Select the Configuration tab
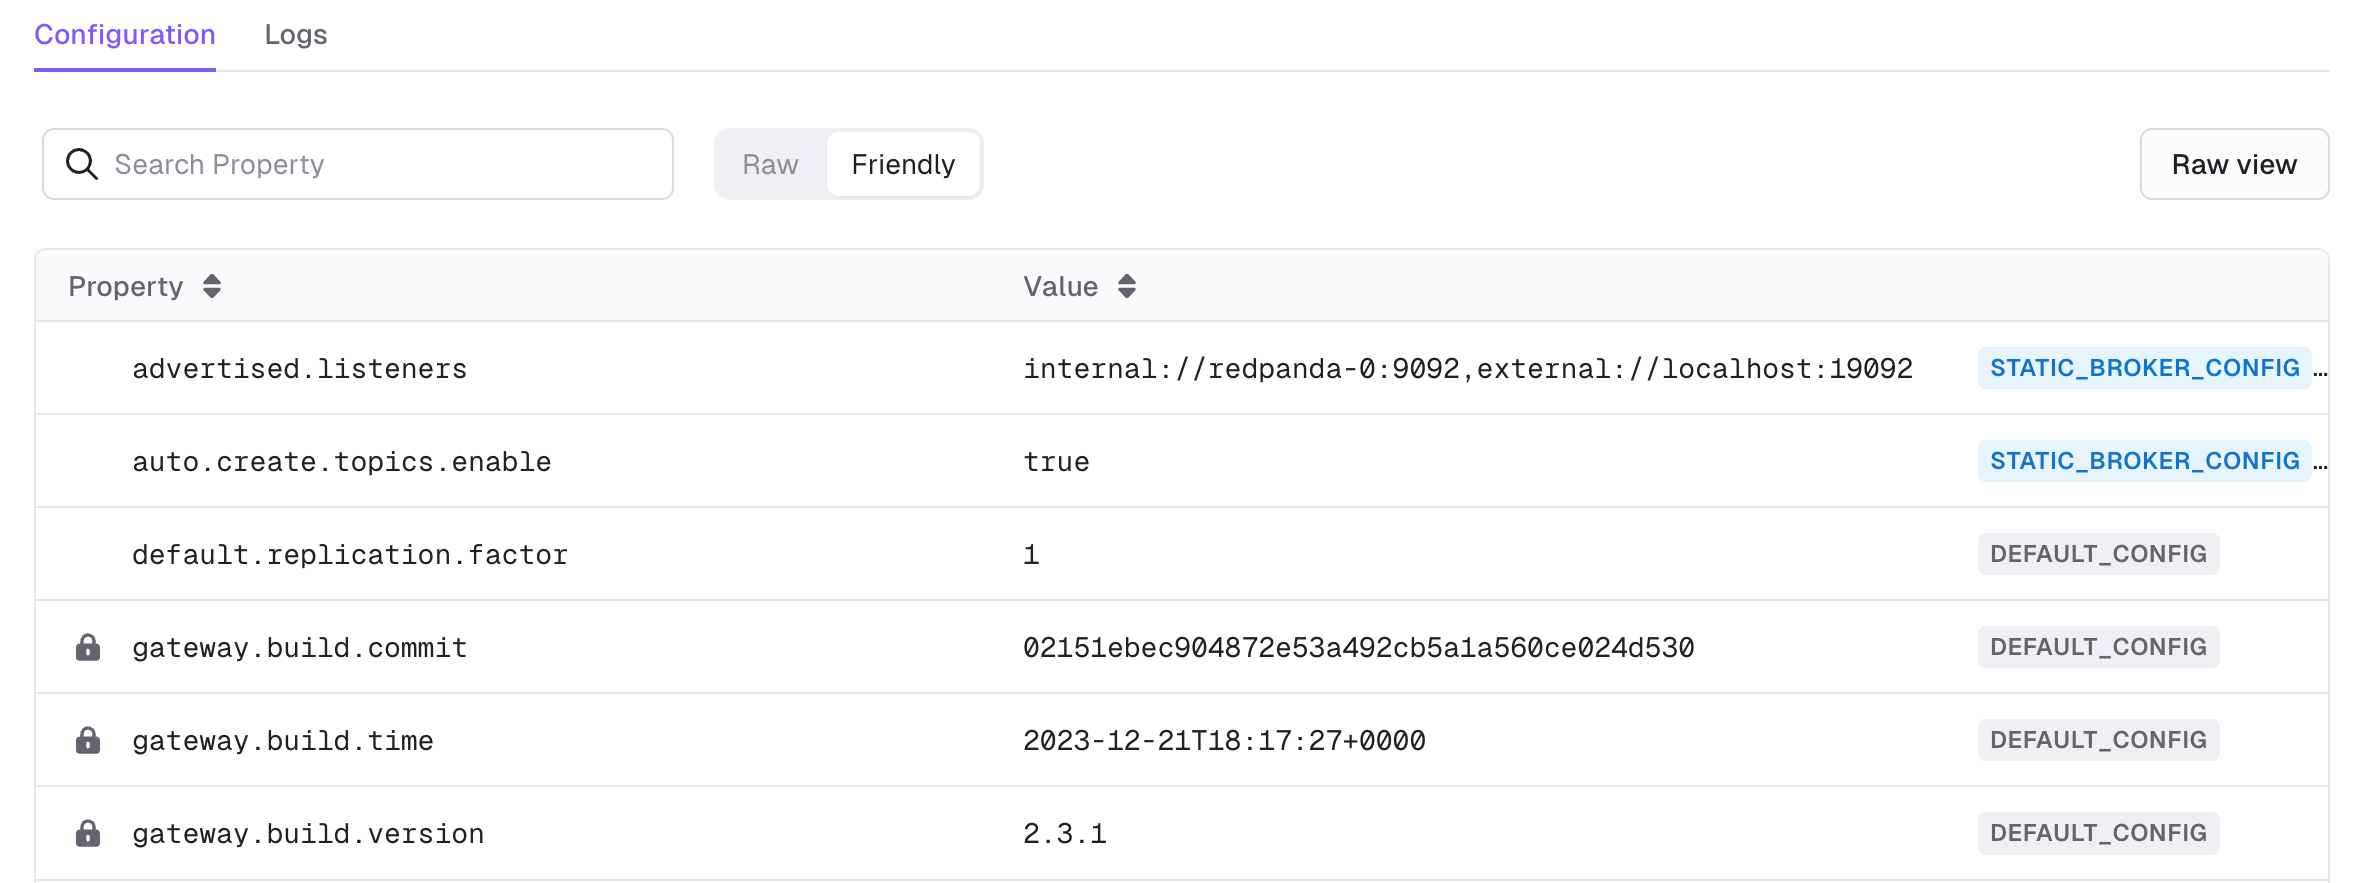 [125, 35]
